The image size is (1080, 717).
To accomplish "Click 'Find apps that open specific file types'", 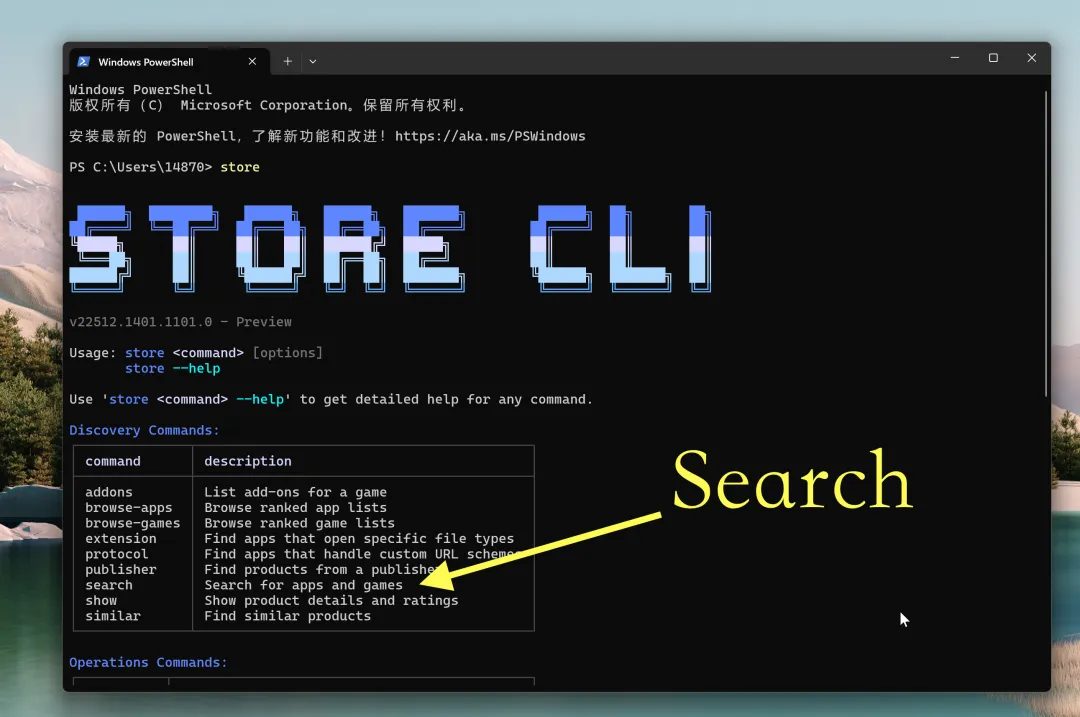I will 359,539.
